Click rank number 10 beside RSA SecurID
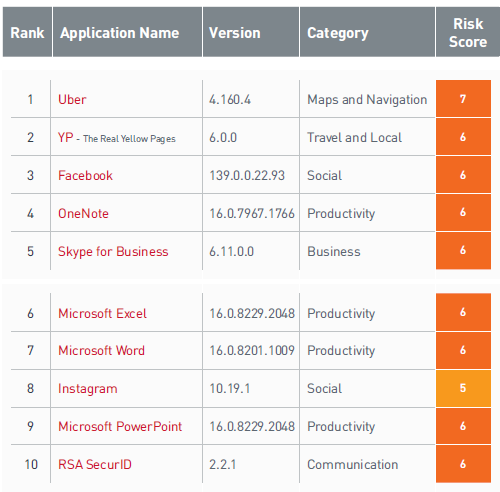The width and height of the screenshot is (500, 492). [31, 464]
